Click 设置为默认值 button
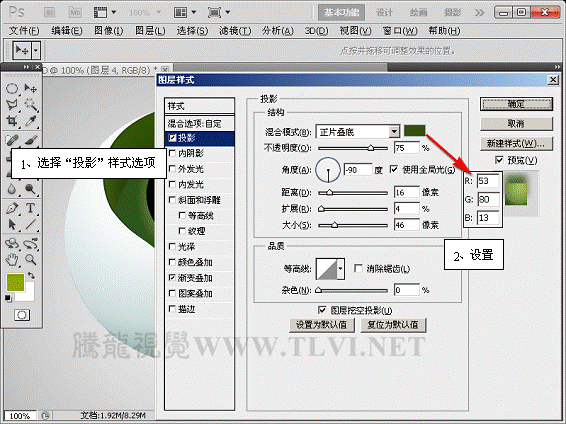The image size is (566, 424). click(321, 325)
